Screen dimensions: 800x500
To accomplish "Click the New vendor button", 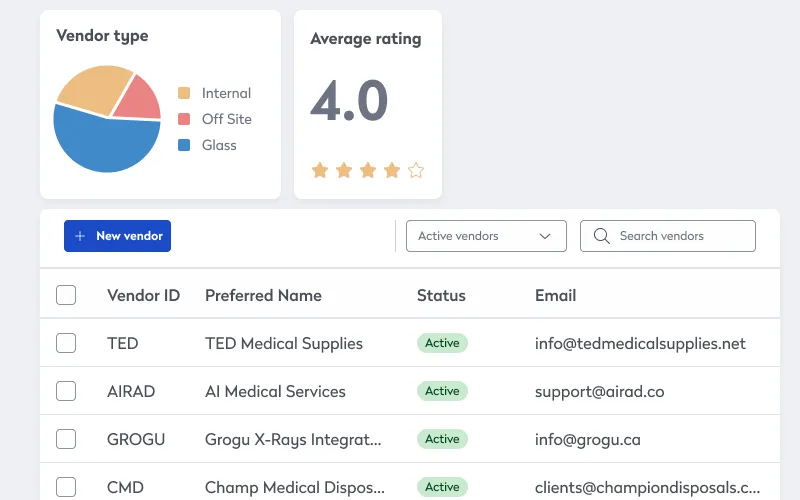I will coord(117,236).
